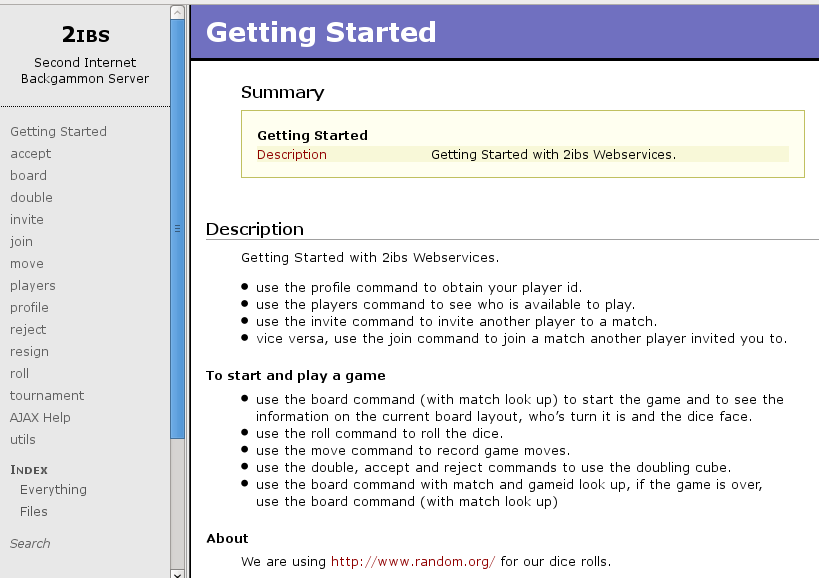The height and width of the screenshot is (578, 819).
Task: View the move command documentation
Action: click(x=27, y=263)
